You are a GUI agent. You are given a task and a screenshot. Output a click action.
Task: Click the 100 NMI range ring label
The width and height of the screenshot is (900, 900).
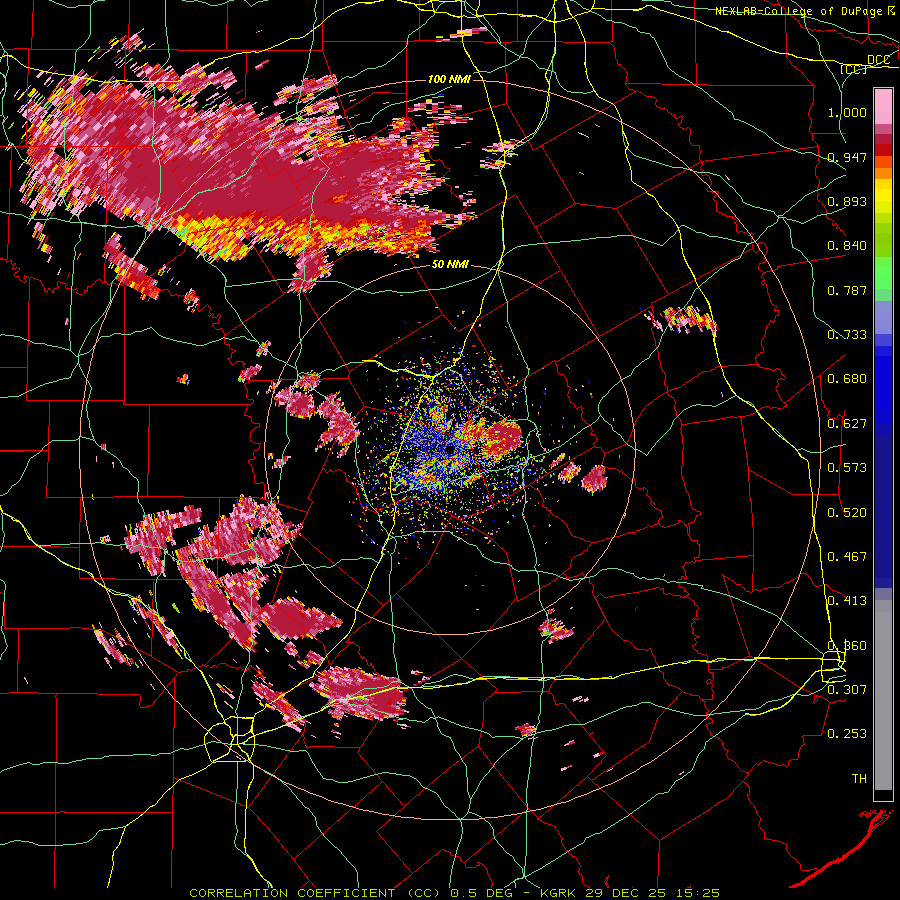point(449,79)
